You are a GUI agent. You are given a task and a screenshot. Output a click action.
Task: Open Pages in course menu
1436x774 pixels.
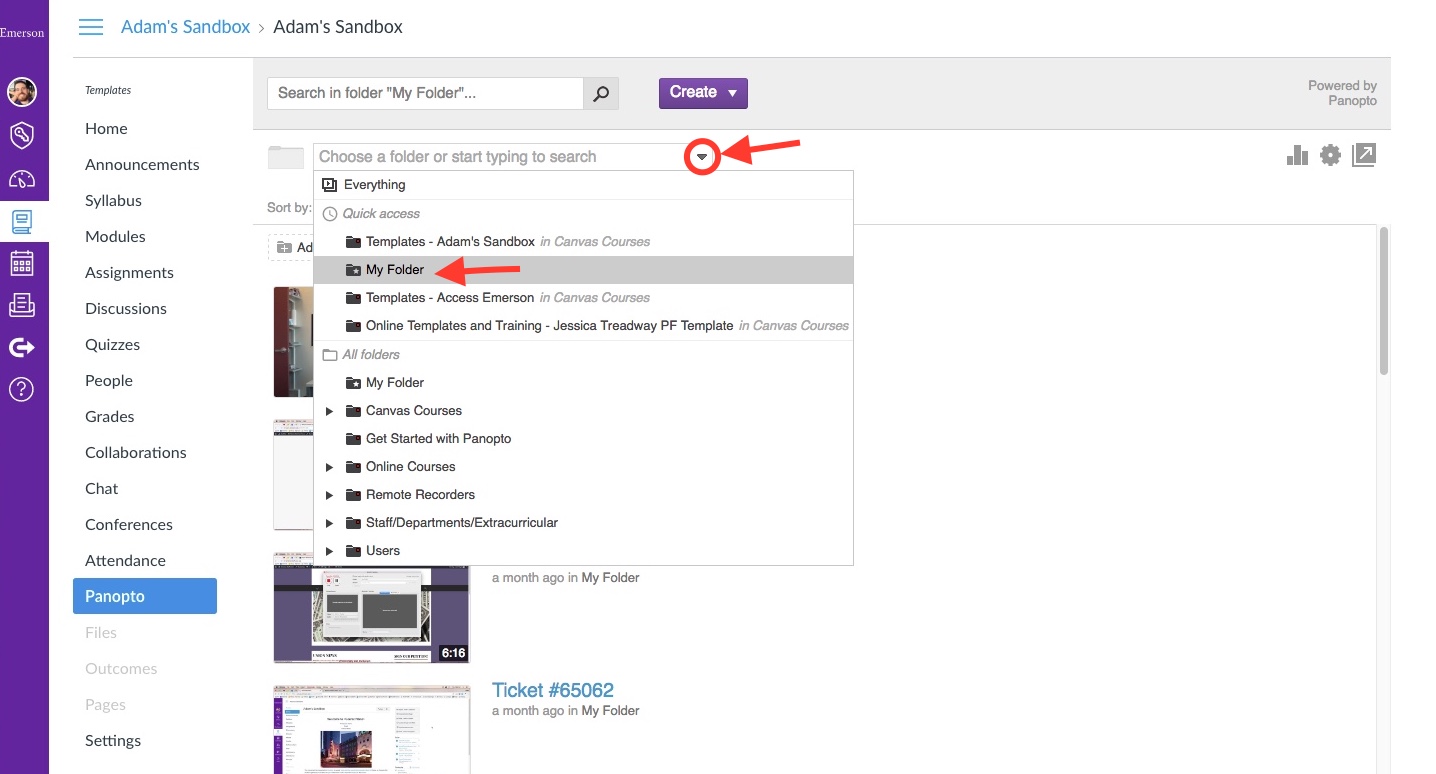click(x=105, y=705)
